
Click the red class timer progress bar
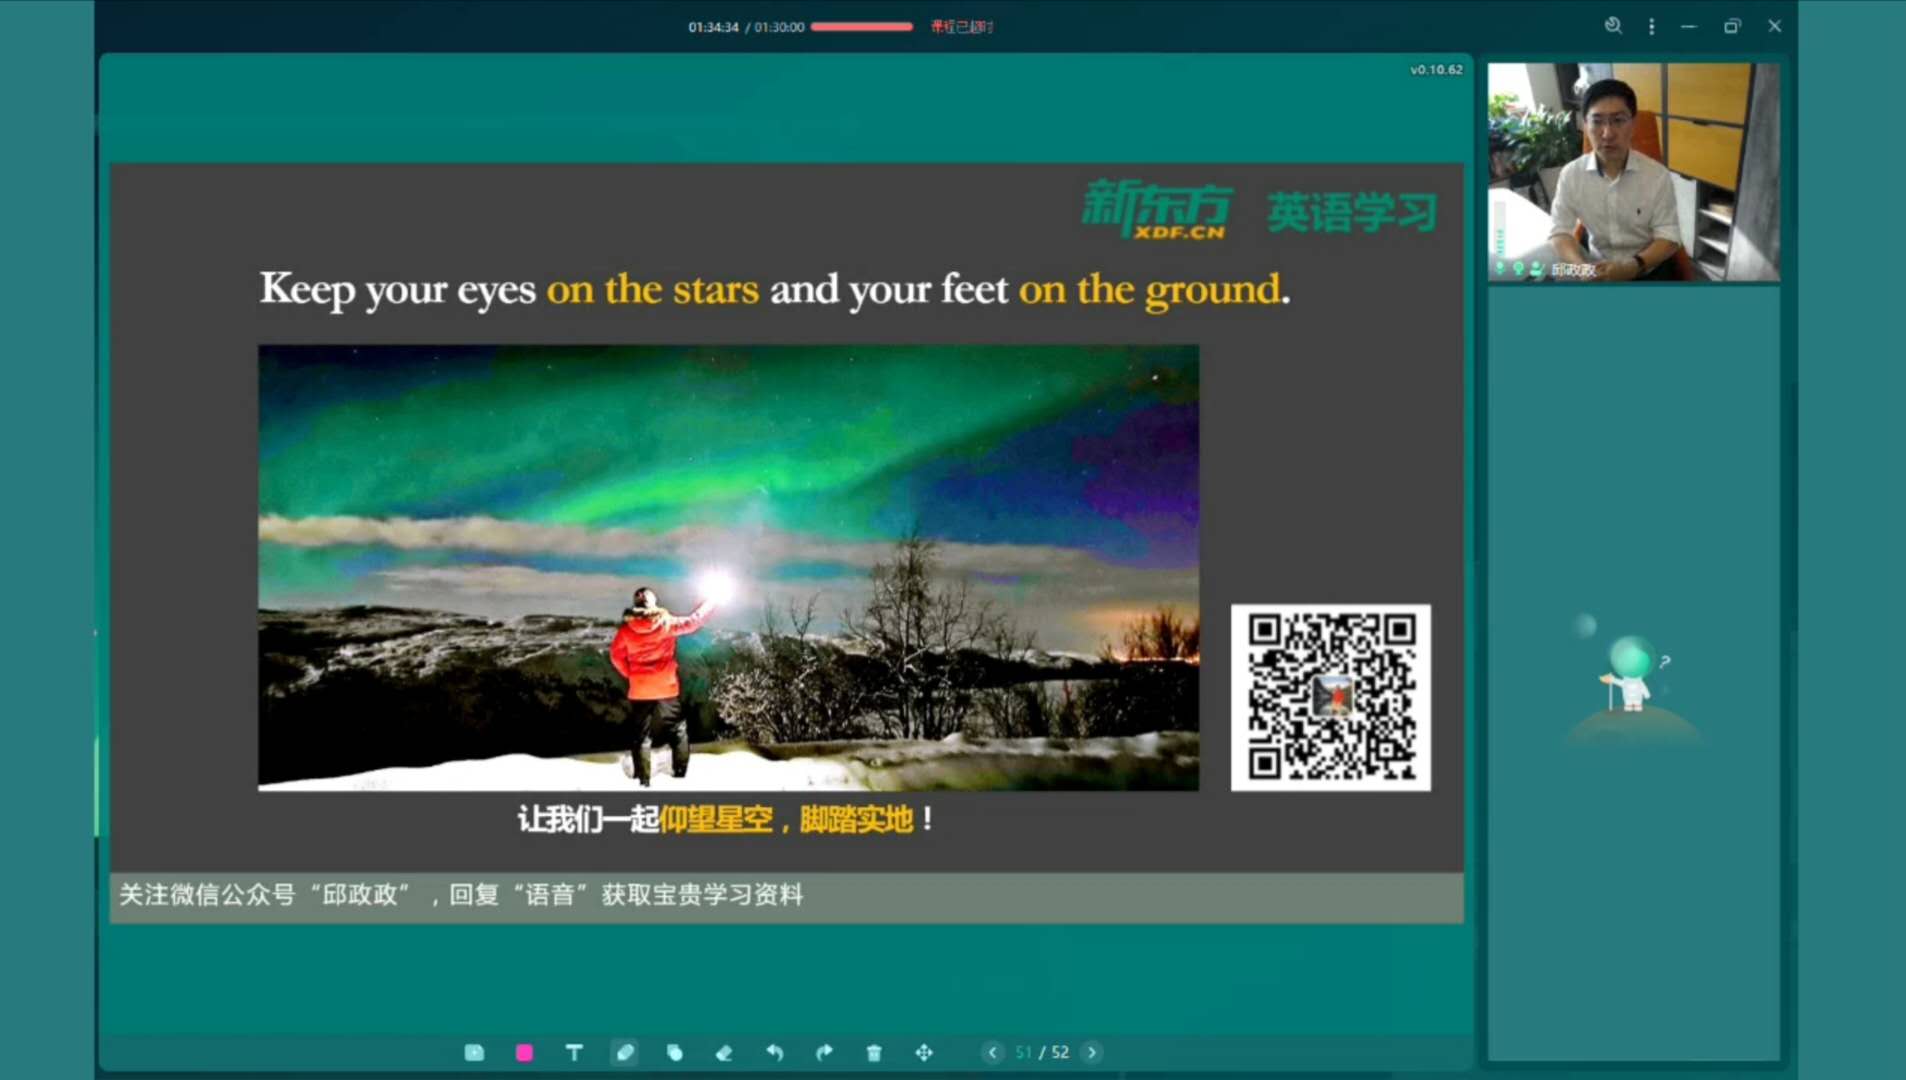[861, 27]
